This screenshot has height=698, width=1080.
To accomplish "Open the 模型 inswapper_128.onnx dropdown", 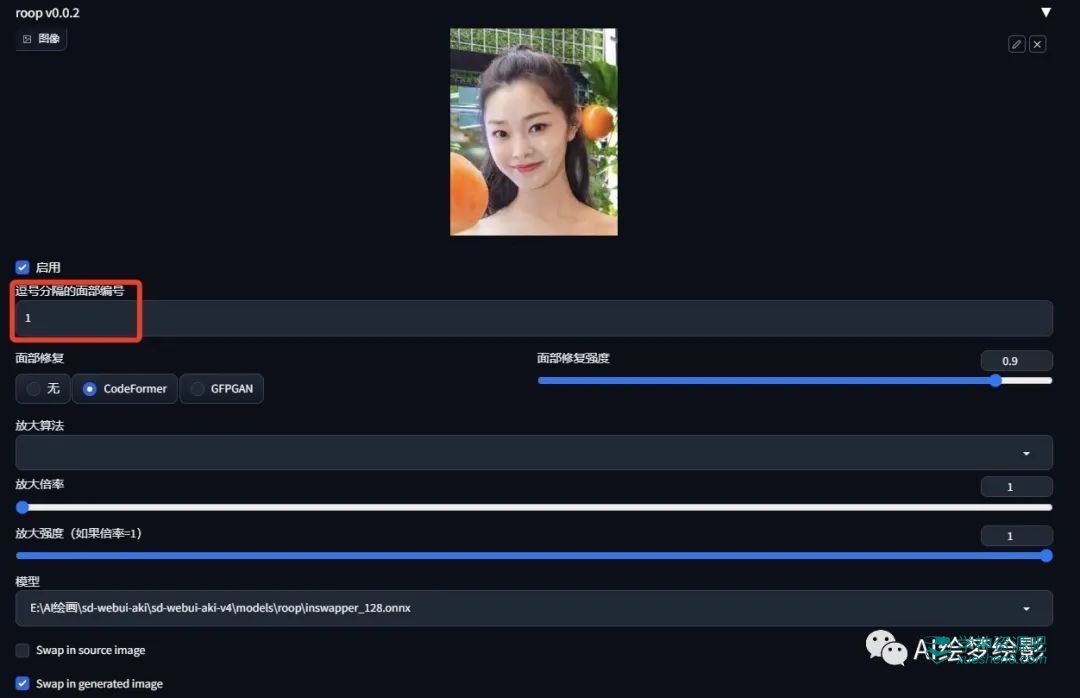I will pyautogui.click(x=533, y=608).
